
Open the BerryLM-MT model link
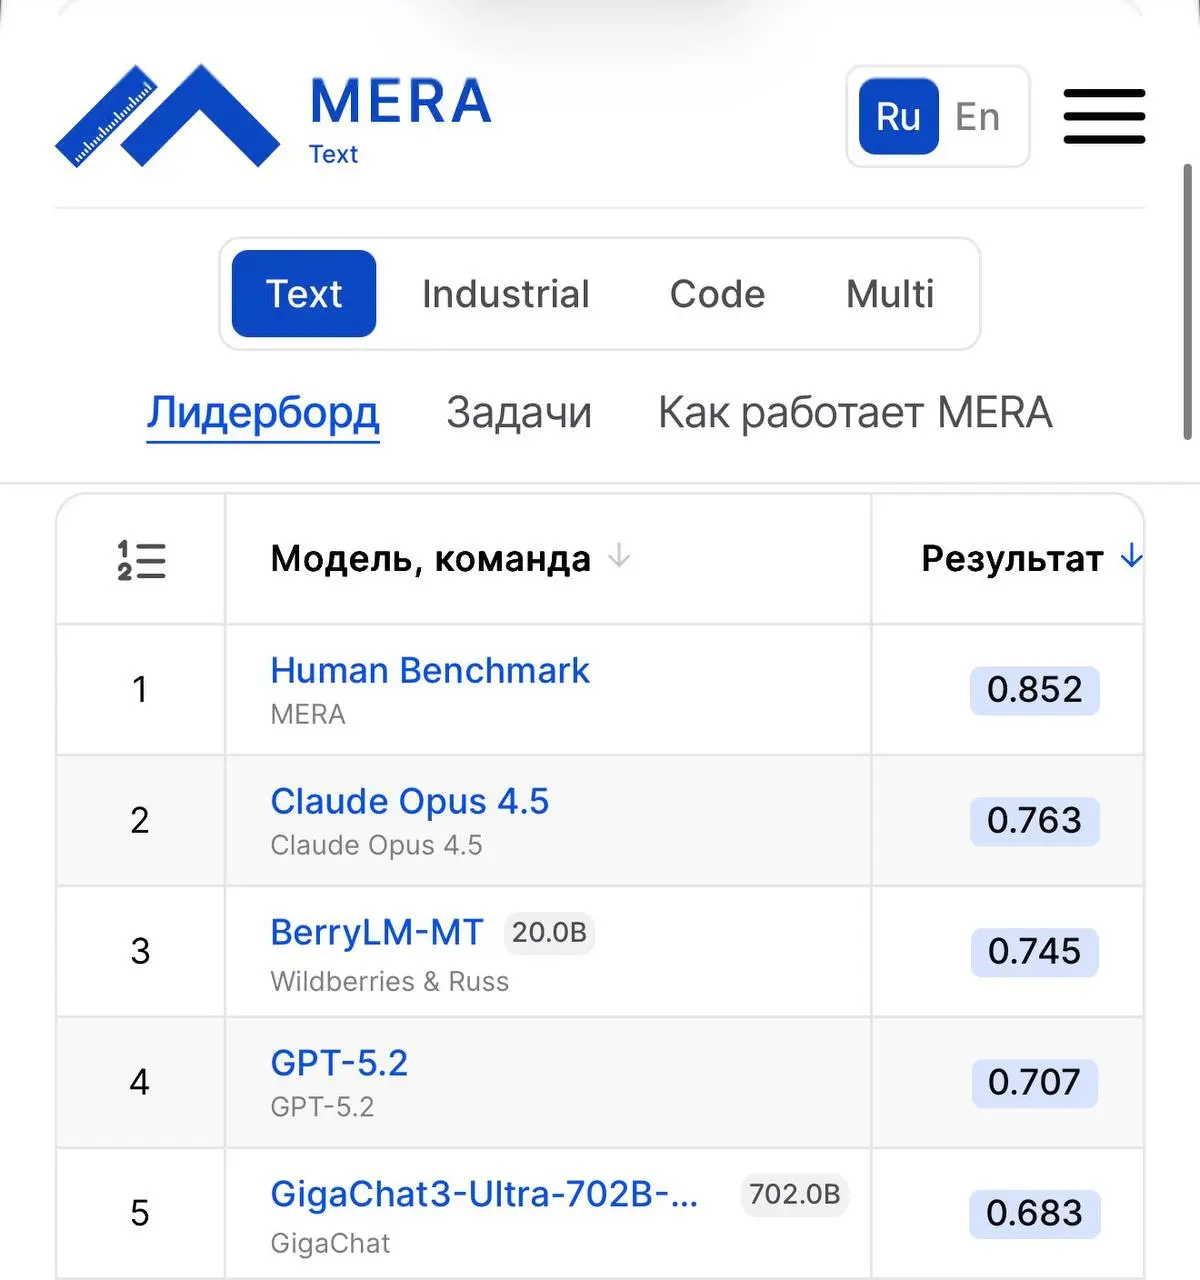pos(377,932)
